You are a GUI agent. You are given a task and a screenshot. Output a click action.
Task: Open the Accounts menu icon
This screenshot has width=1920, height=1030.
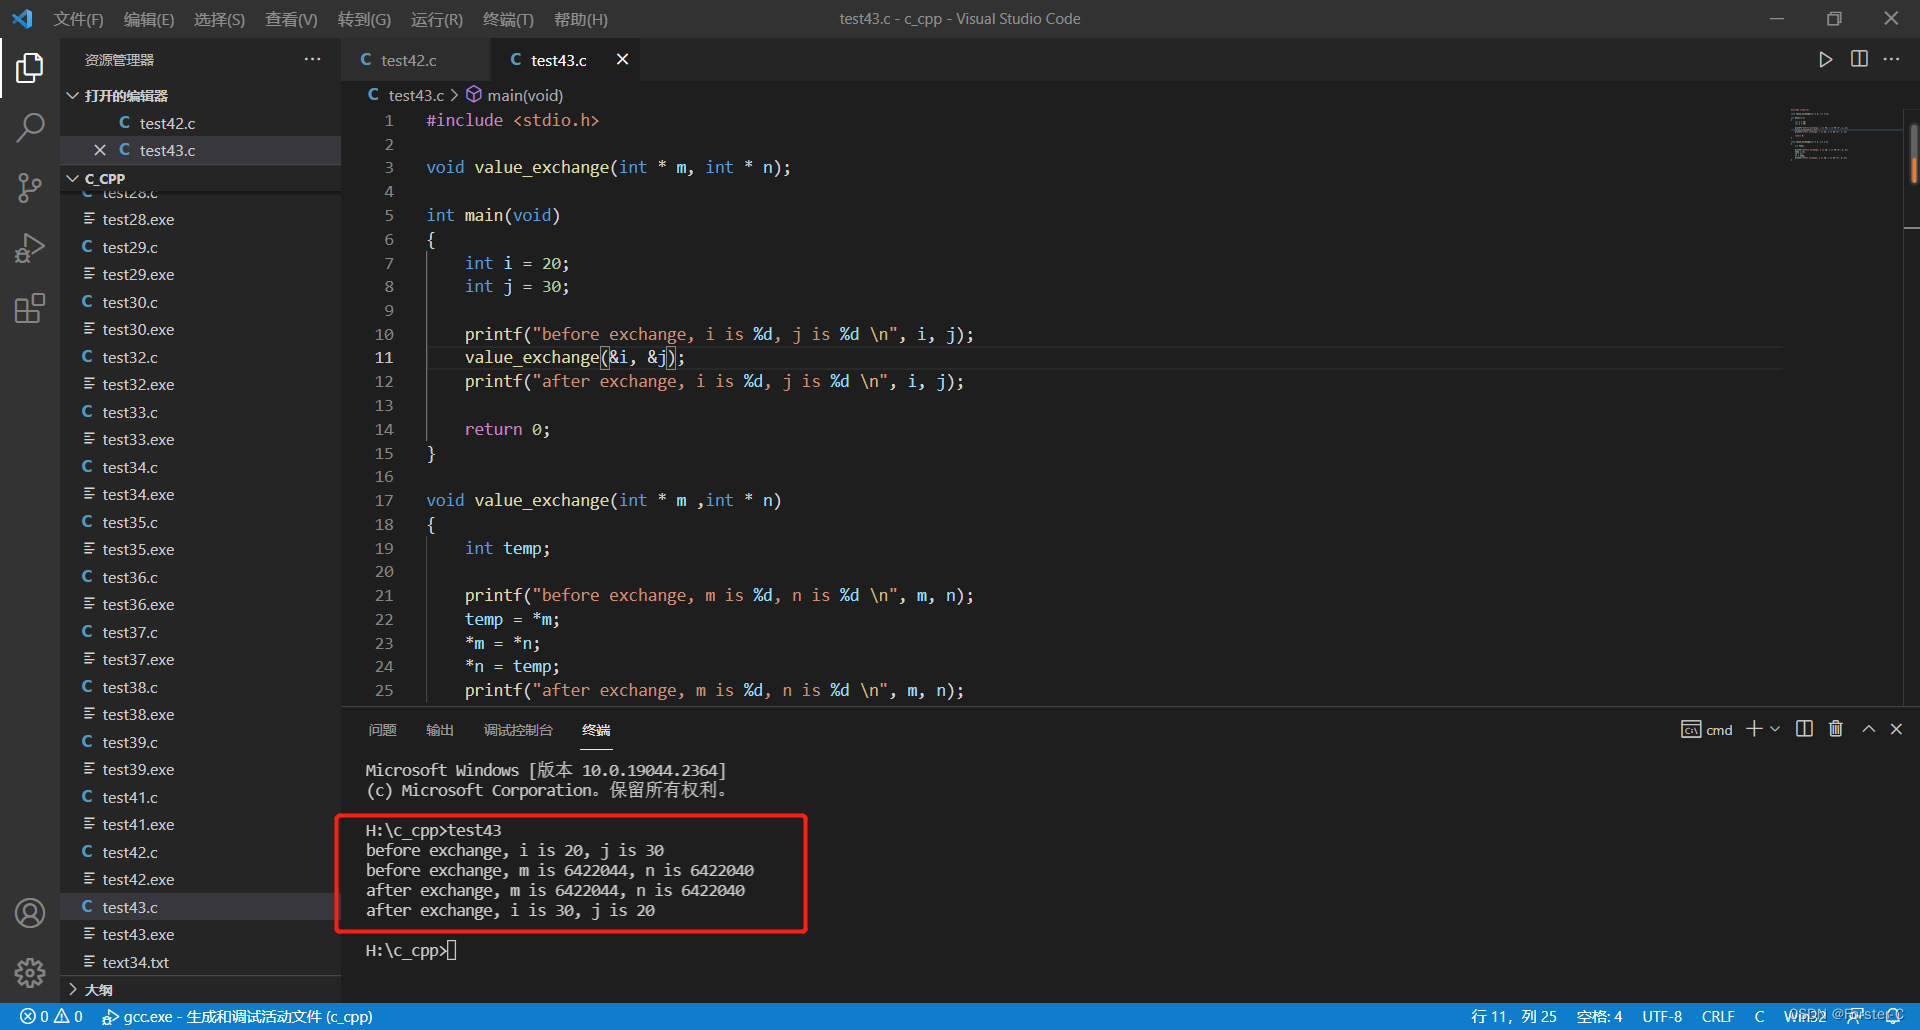[x=30, y=913]
